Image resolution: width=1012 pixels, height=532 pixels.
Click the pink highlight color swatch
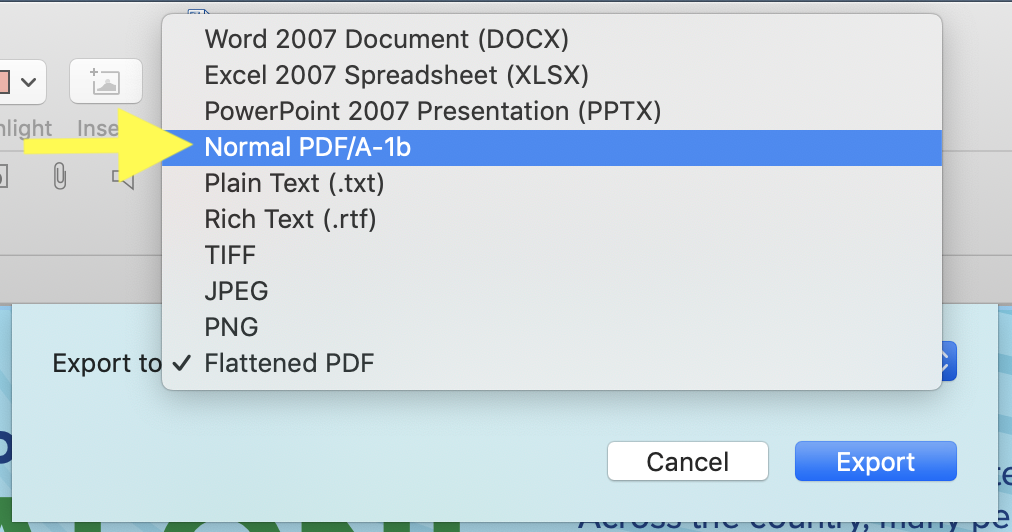pyautogui.click(x=4, y=82)
